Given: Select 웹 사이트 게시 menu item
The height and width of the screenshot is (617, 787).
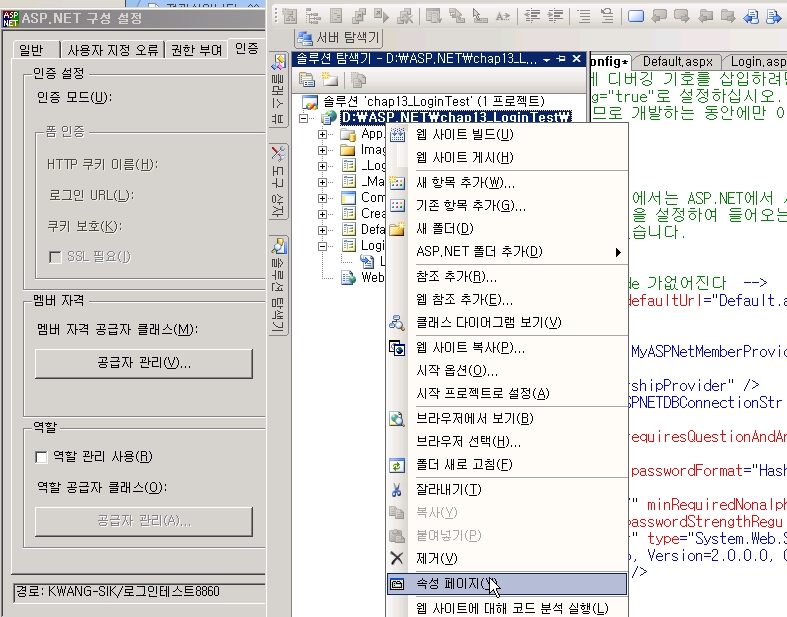Looking at the screenshot, I should point(507,158).
